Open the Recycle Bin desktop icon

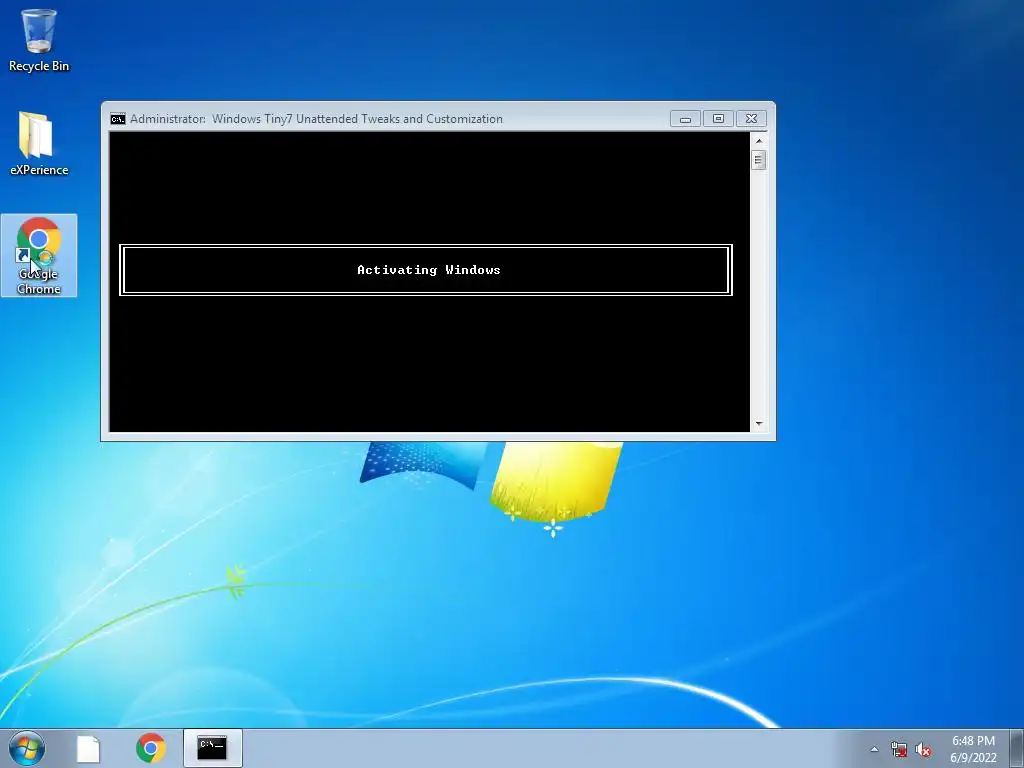(x=39, y=40)
